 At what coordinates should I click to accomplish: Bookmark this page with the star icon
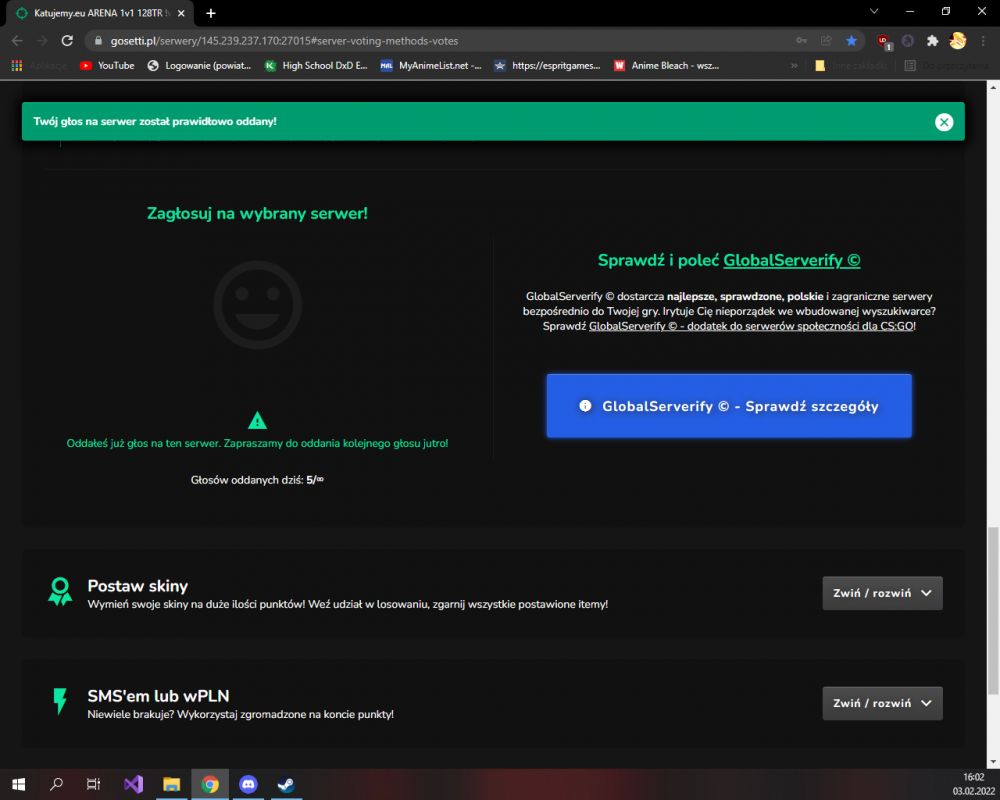[x=851, y=41]
